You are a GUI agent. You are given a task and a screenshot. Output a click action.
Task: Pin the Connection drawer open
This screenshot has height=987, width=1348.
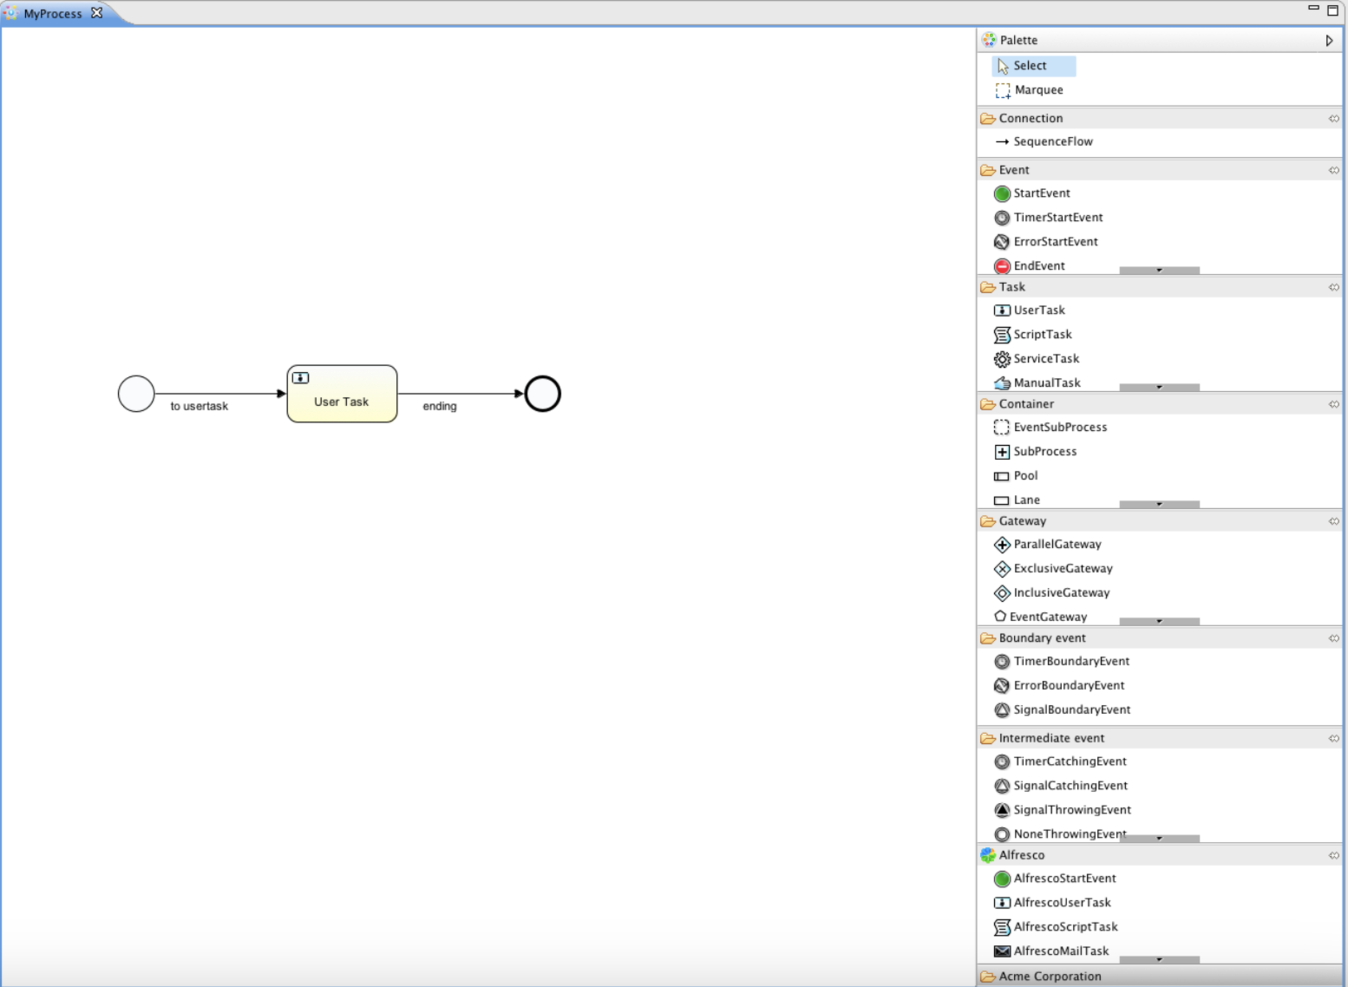[1333, 118]
